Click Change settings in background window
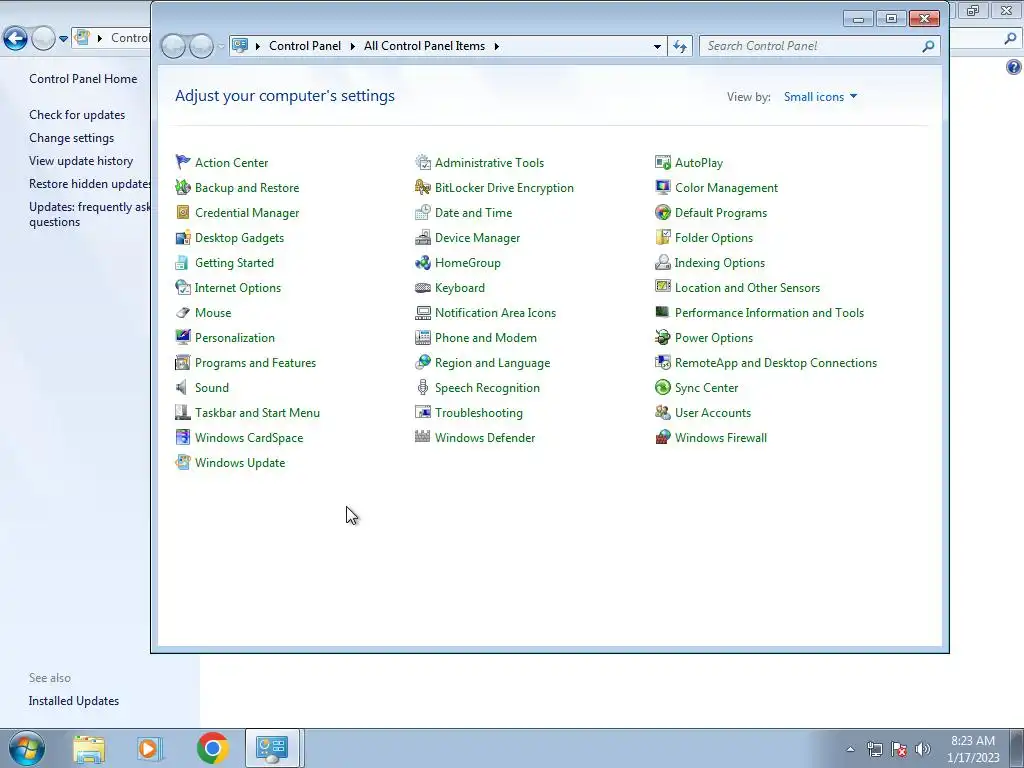 point(71,138)
